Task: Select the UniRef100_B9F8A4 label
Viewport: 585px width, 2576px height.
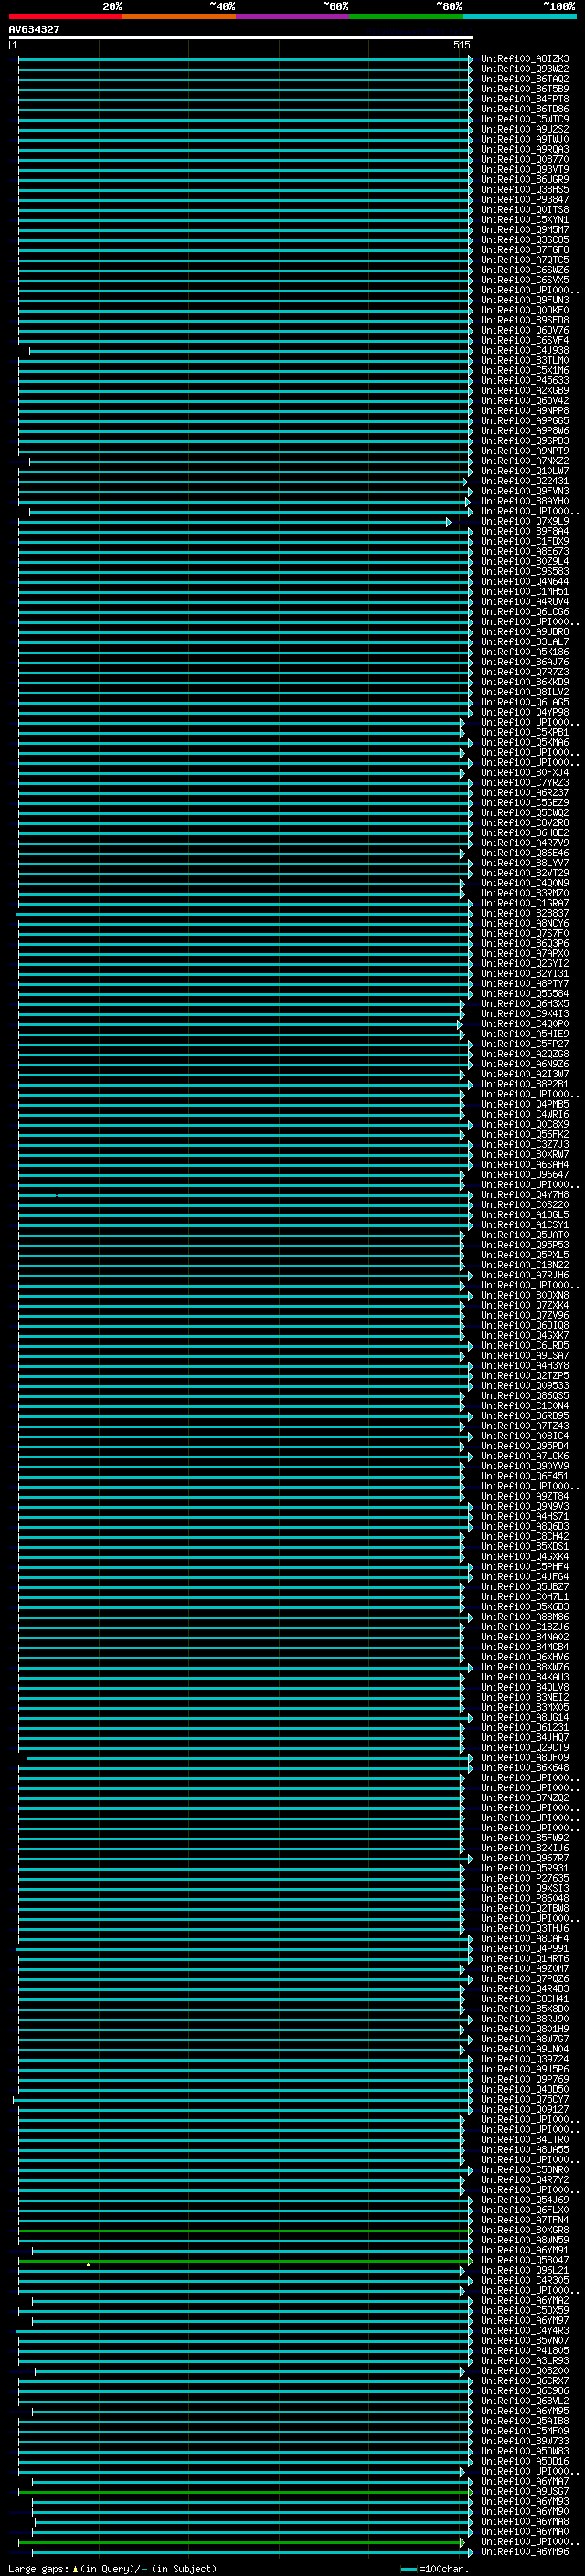Action: (x=525, y=532)
